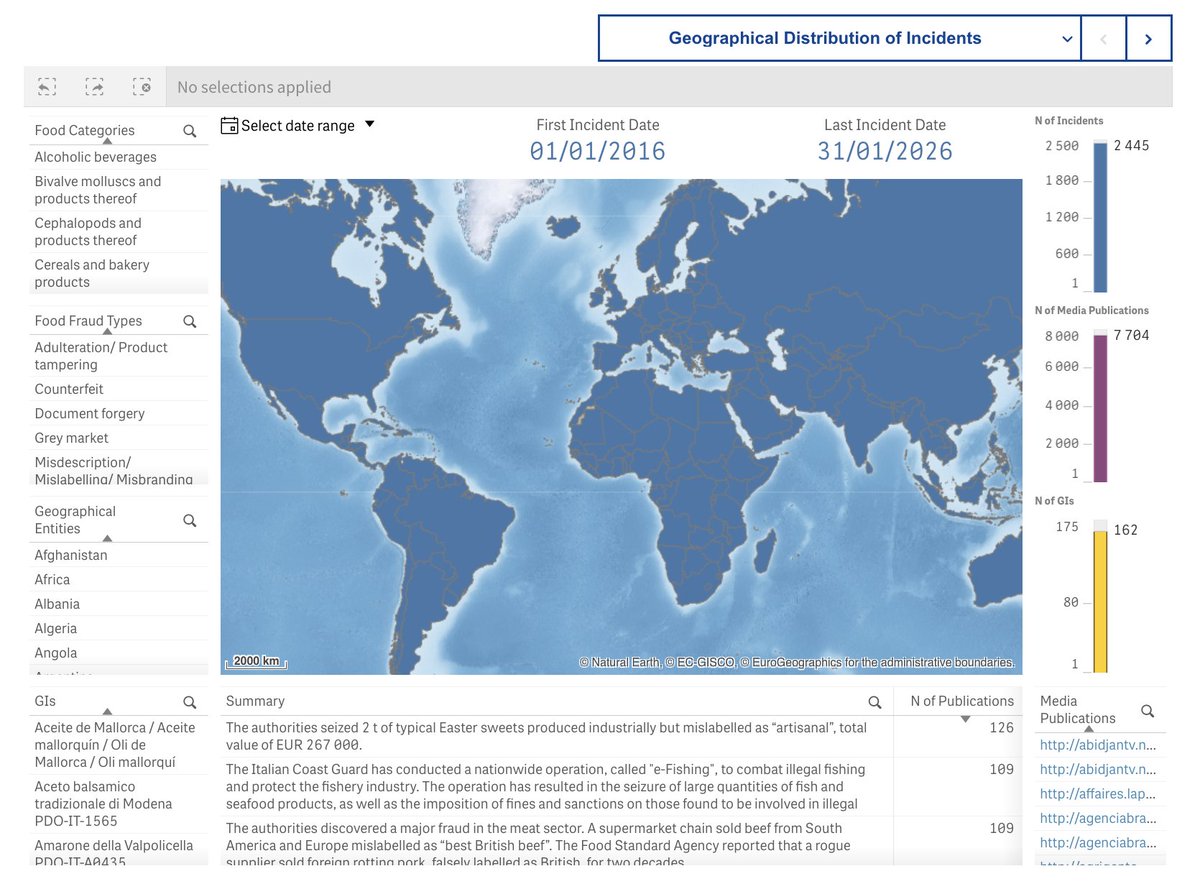This screenshot has width=1200, height=884.
Task: Select Aceto balsamico tradizionale di Modena
Action: pos(119,804)
